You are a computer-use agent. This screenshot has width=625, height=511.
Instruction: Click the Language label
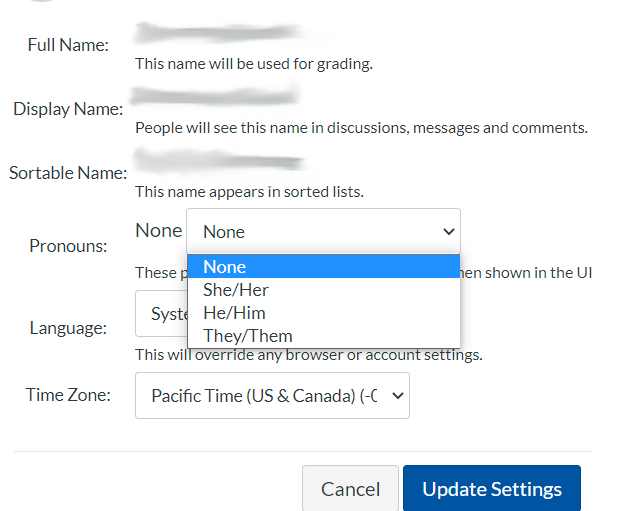coord(68,328)
